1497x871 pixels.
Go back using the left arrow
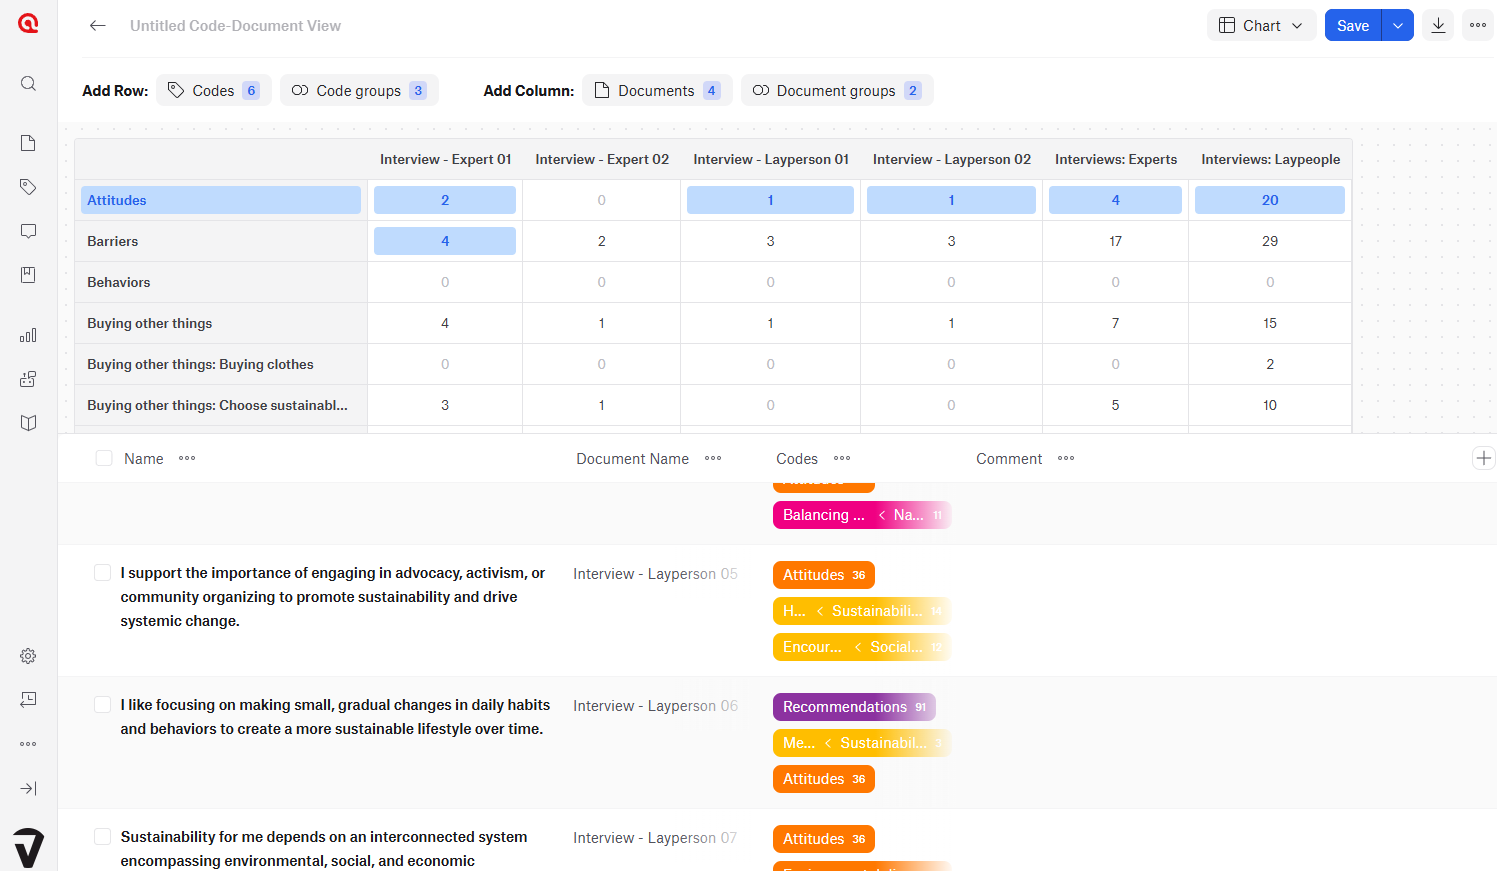point(97,26)
